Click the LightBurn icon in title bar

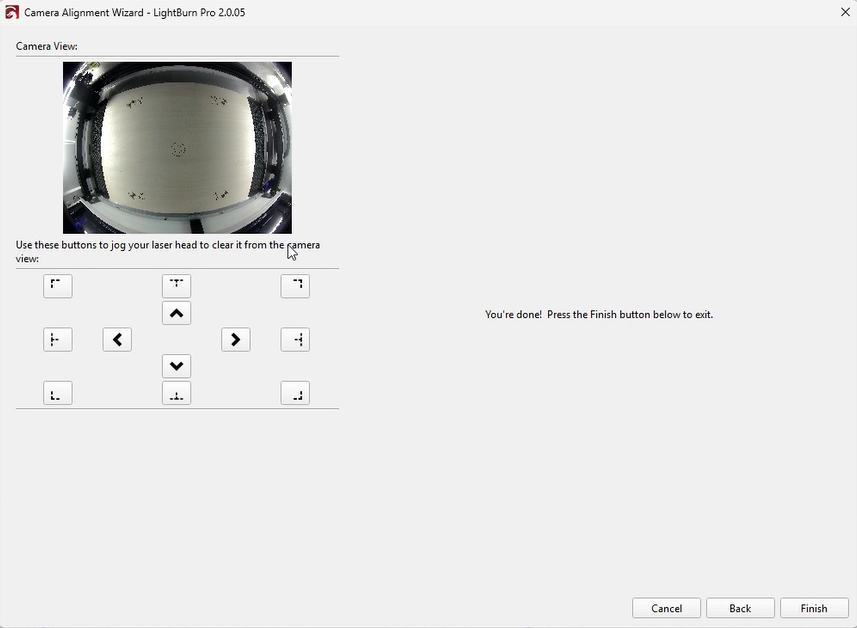coord(12,13)
